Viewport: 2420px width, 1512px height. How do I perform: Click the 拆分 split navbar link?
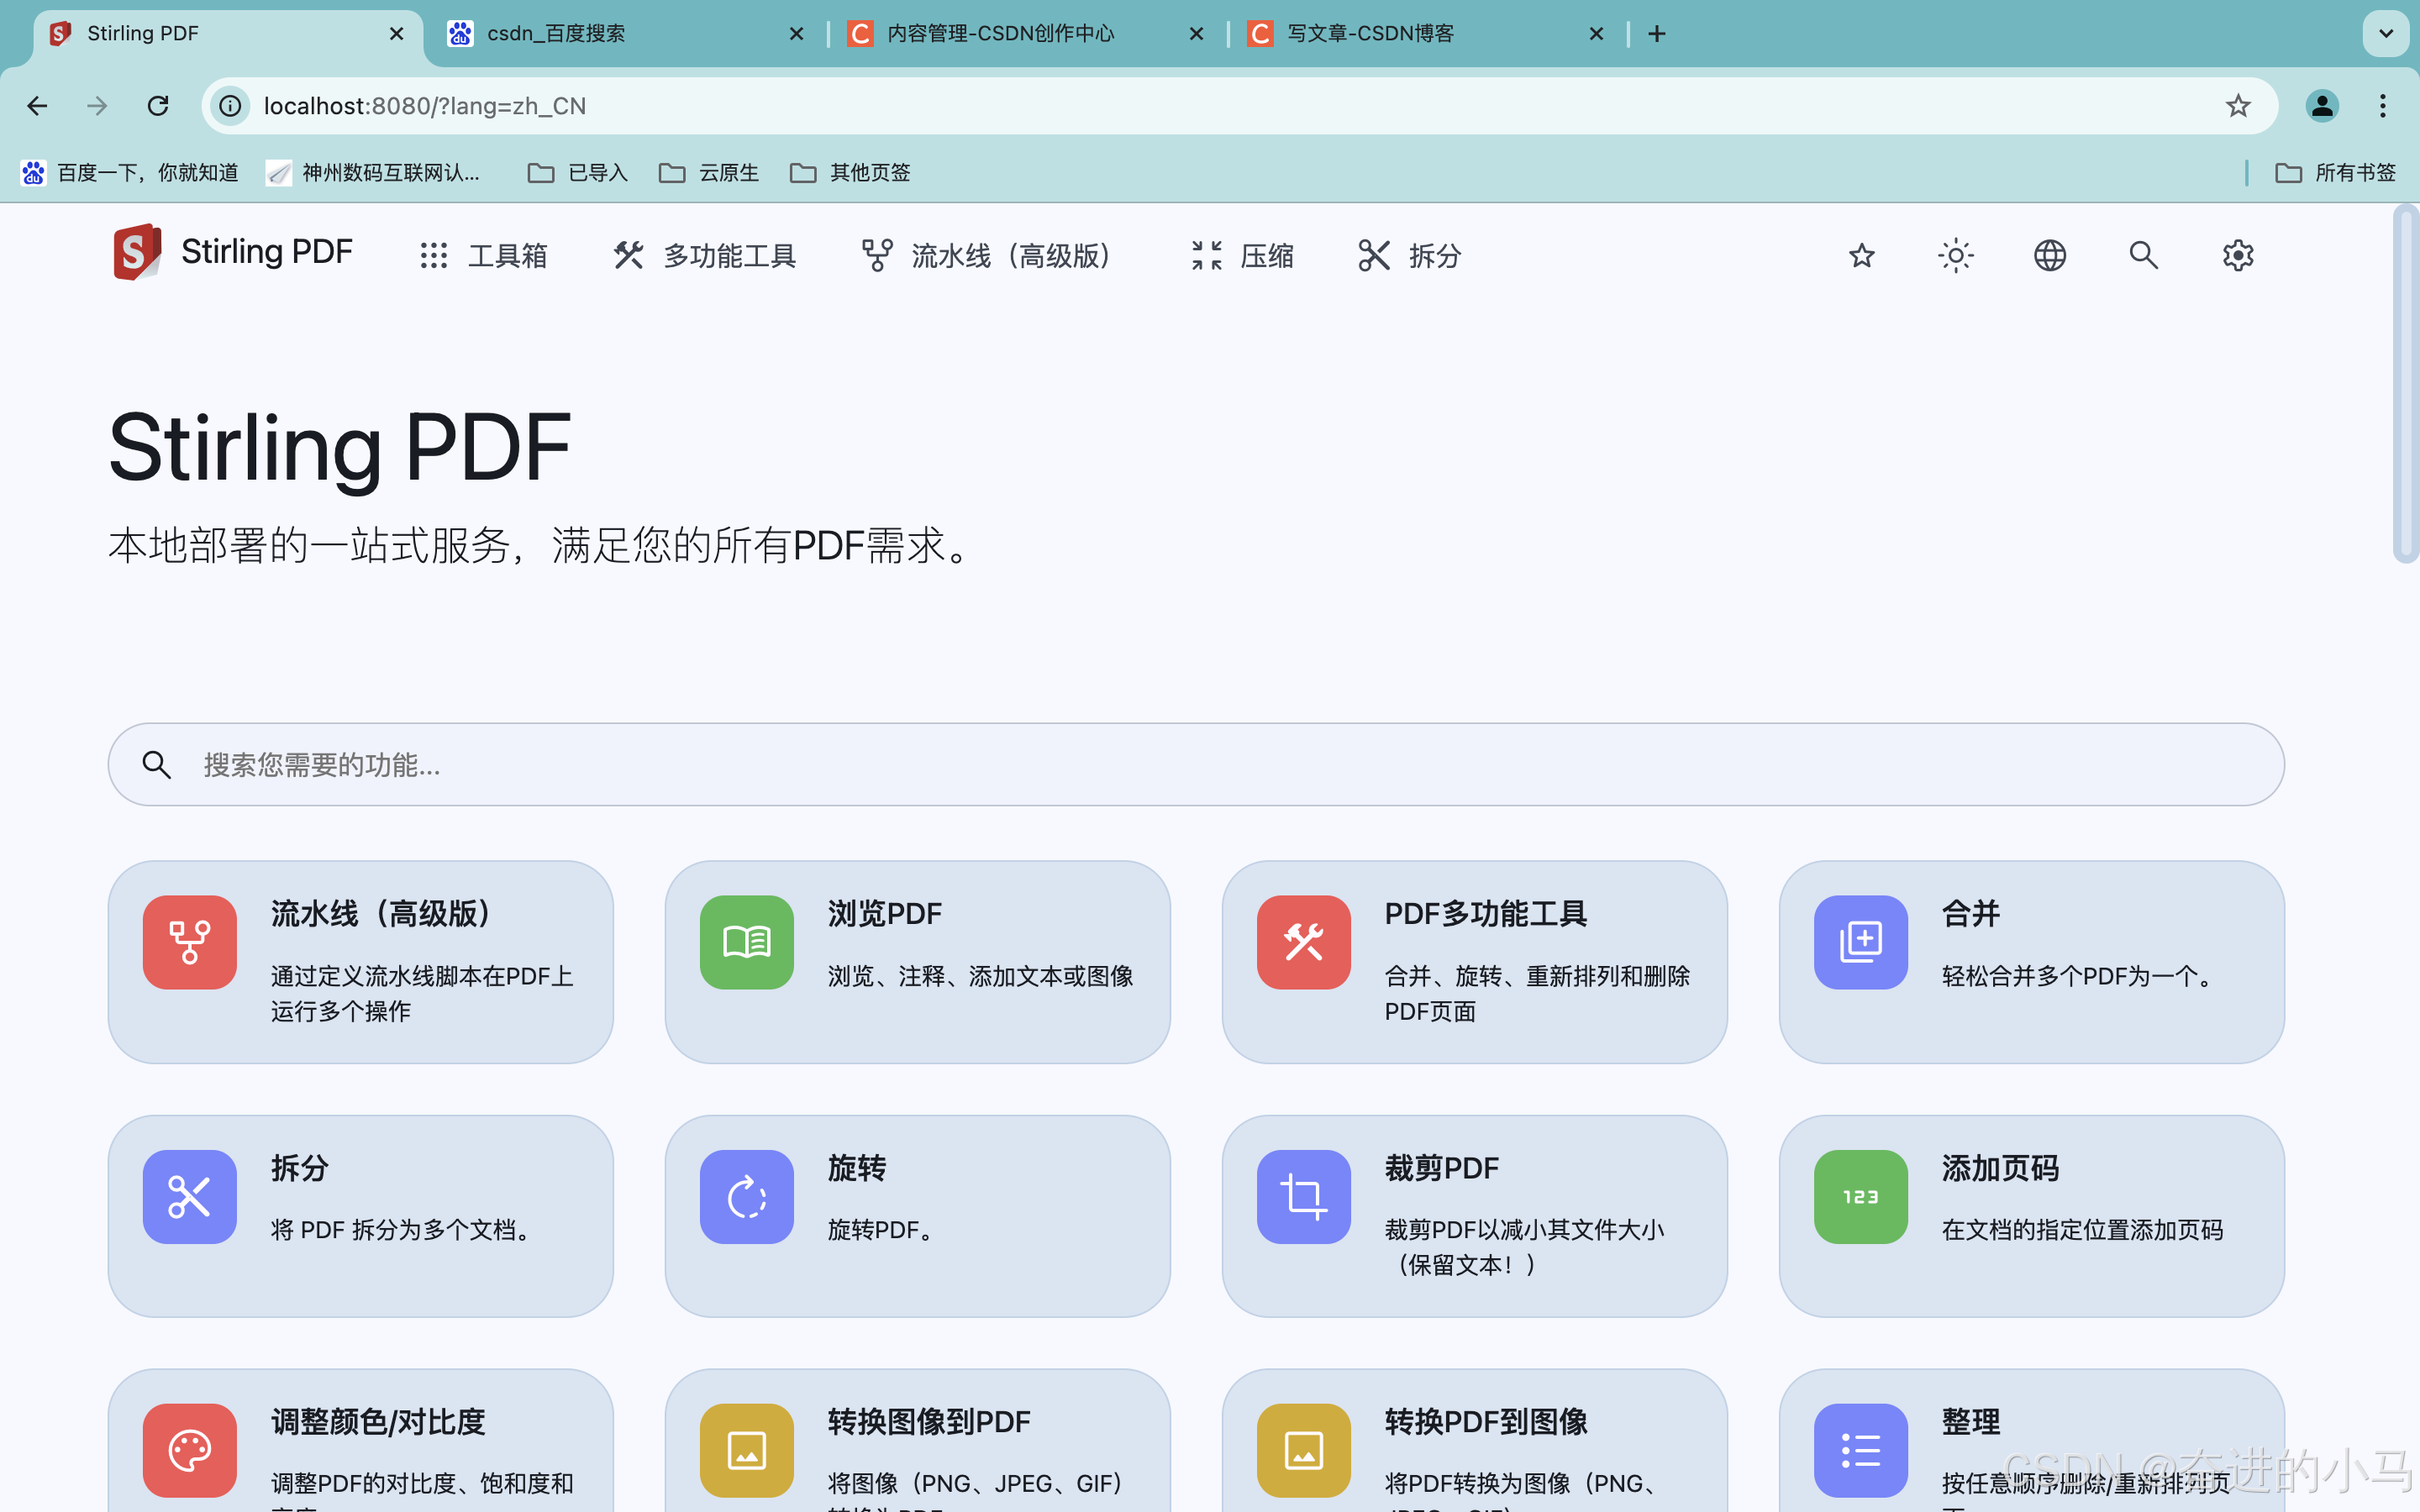pos(1410,256)
